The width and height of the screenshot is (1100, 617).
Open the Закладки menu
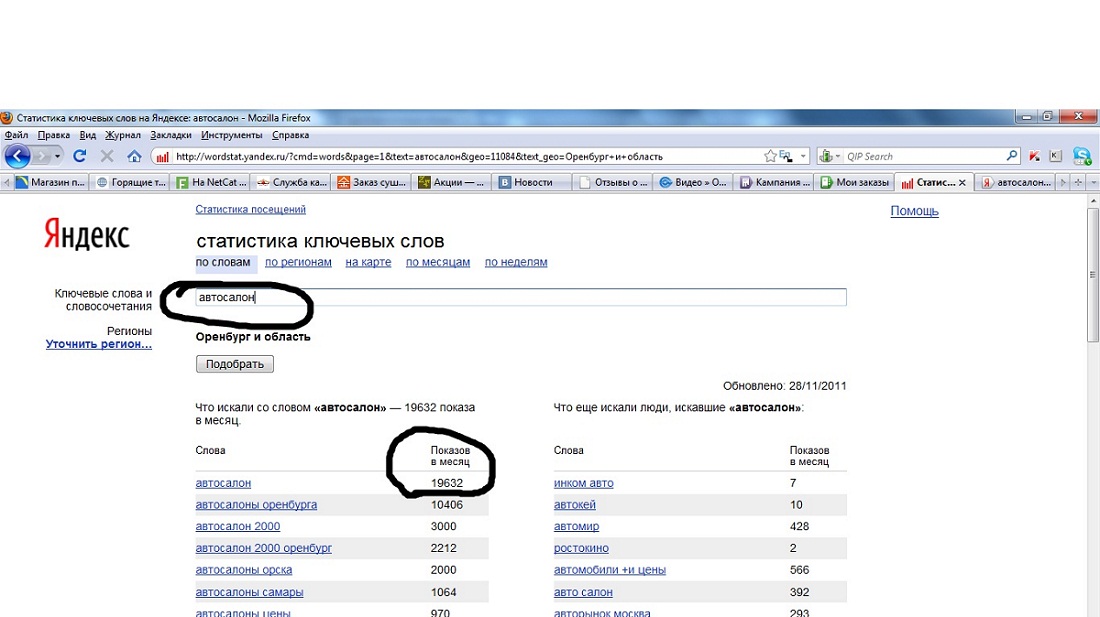tap(170, 135)
